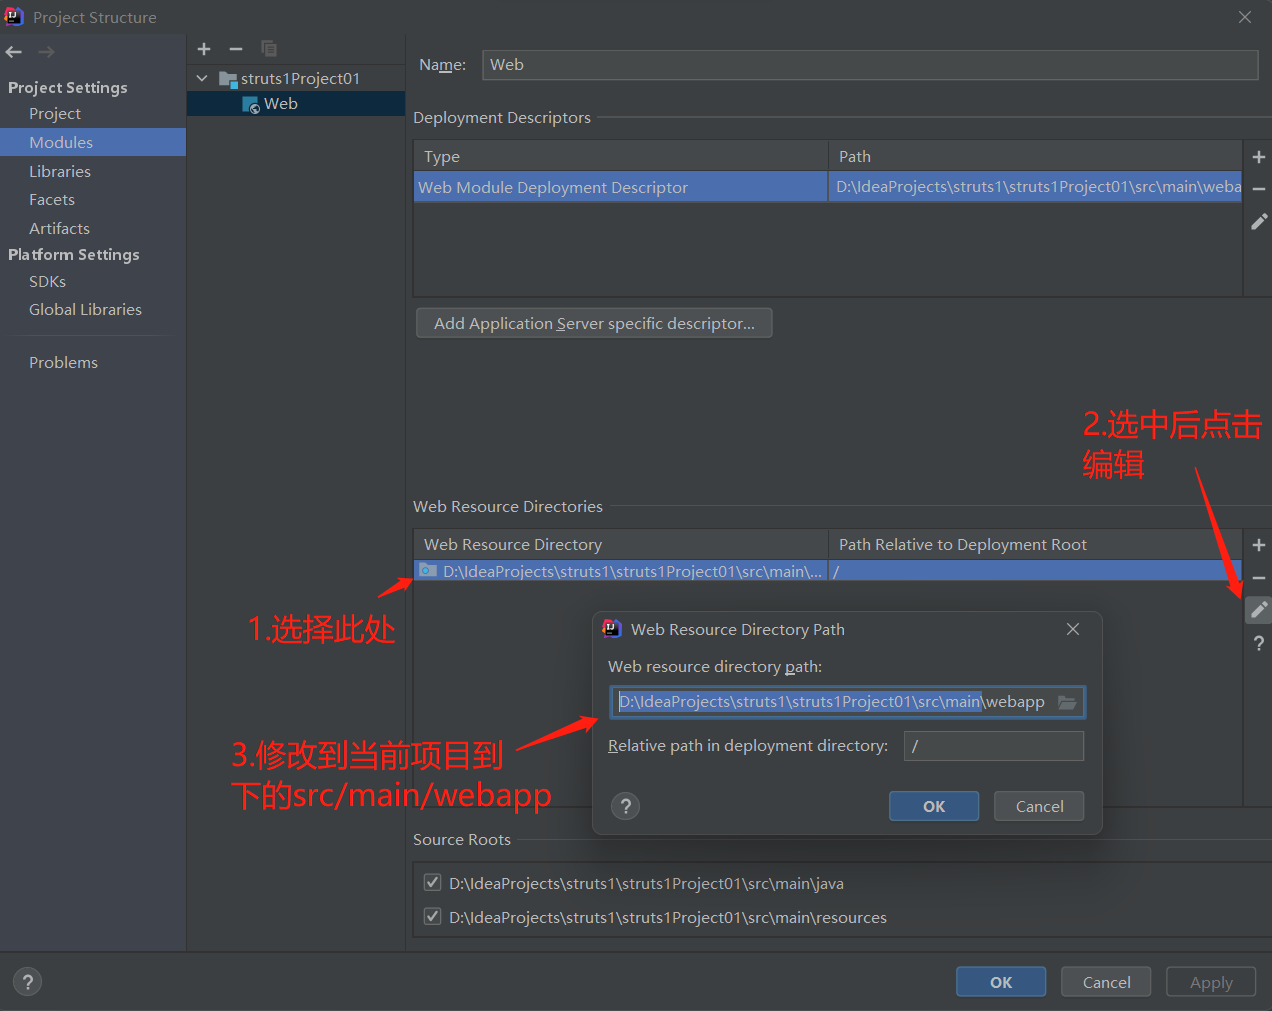Viewport: 1272px width, 1011px height.
Task: Open folder browser for directory path
Action: [x=1067, y=701]
